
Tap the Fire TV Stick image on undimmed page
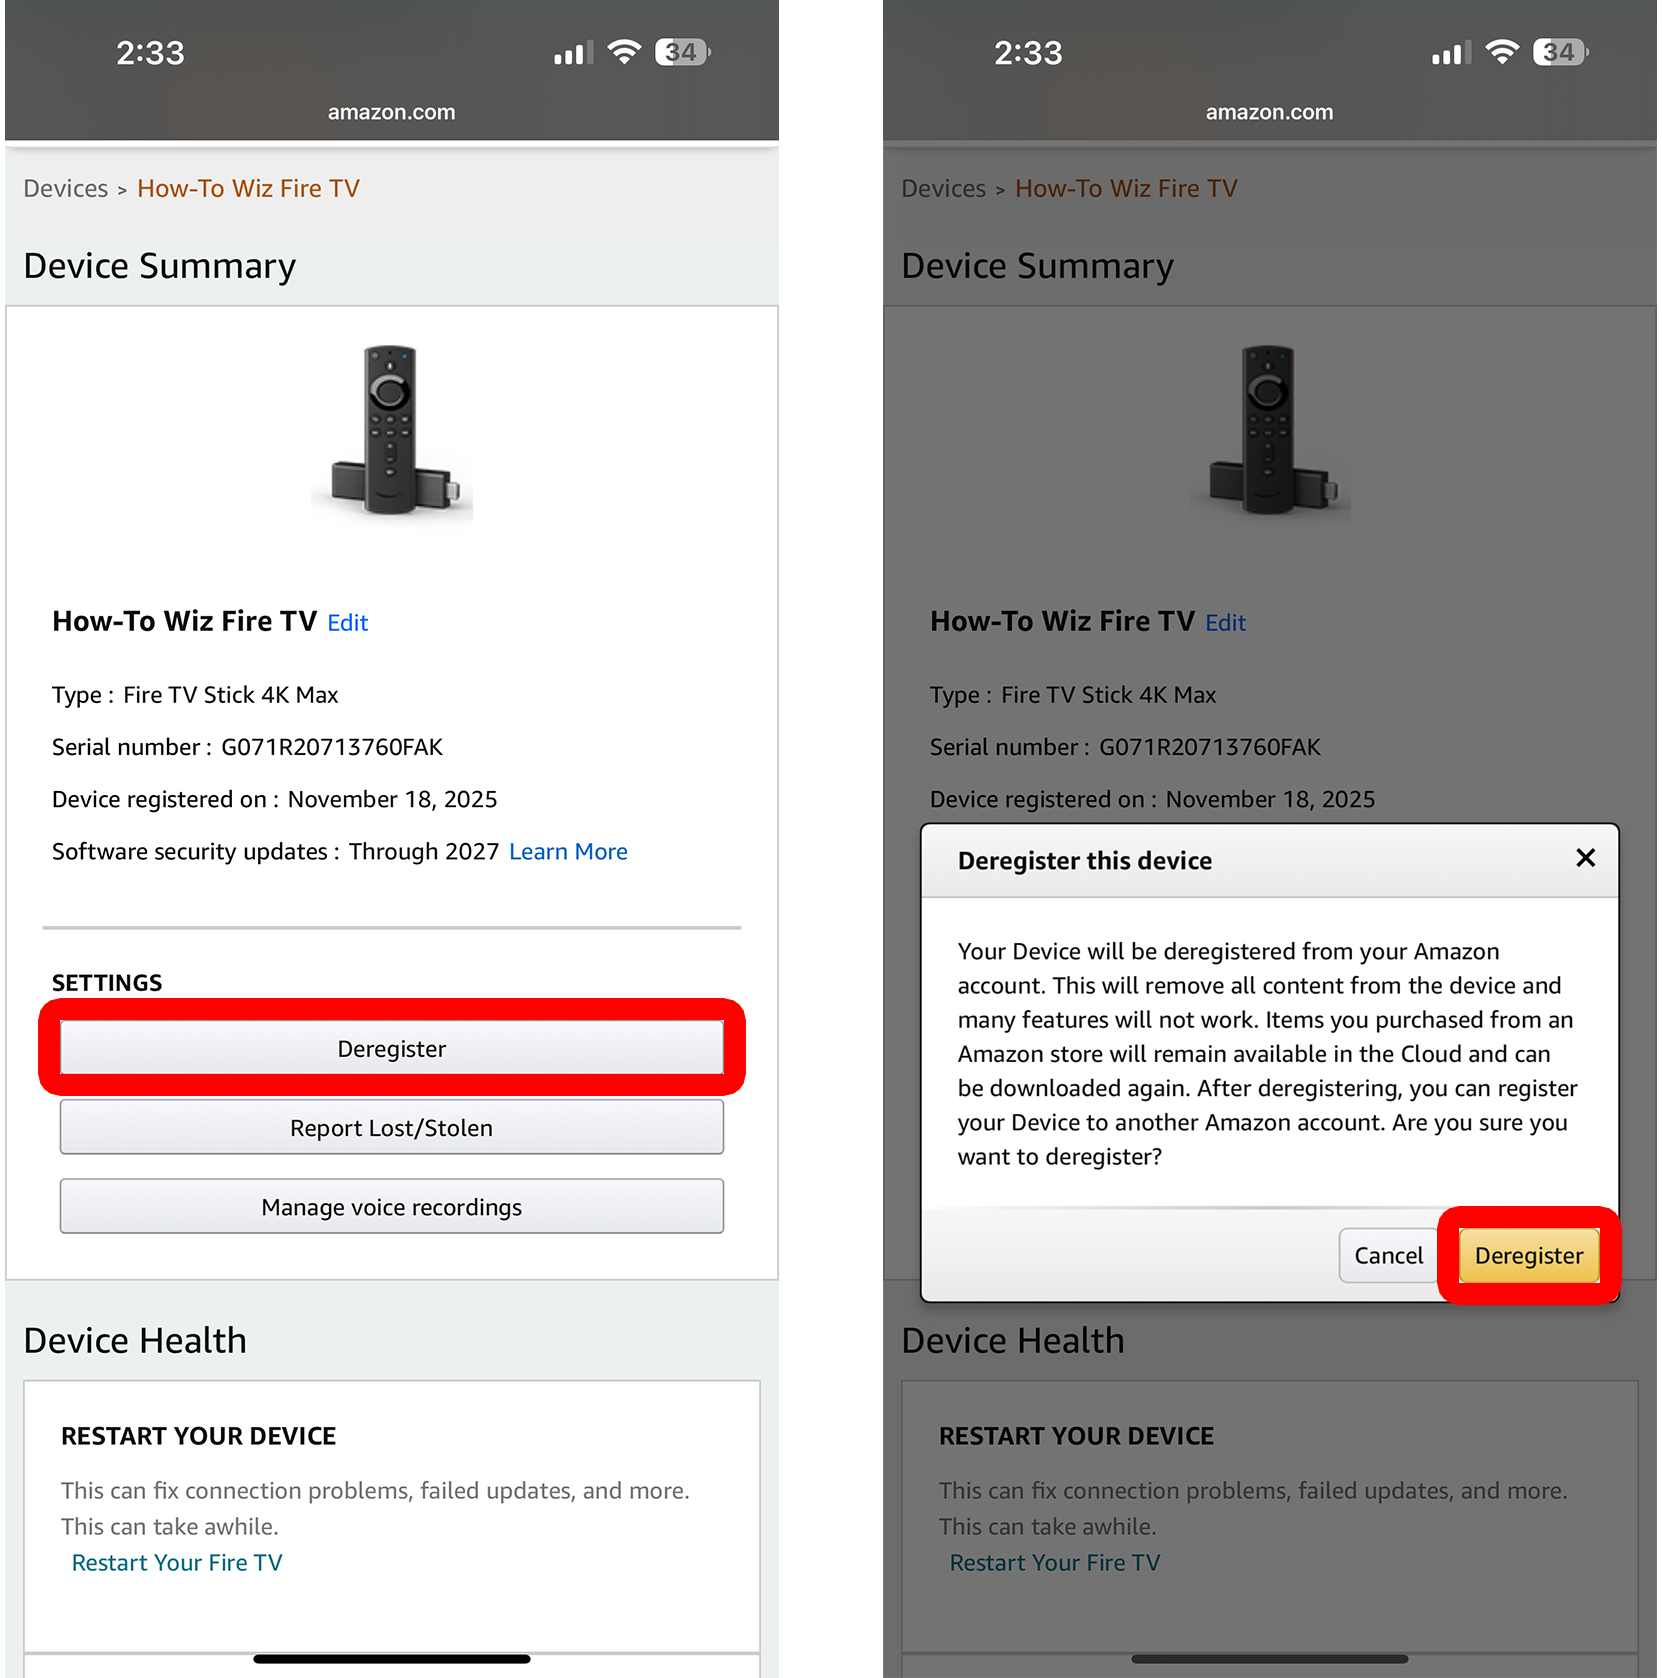click(391, 432)
